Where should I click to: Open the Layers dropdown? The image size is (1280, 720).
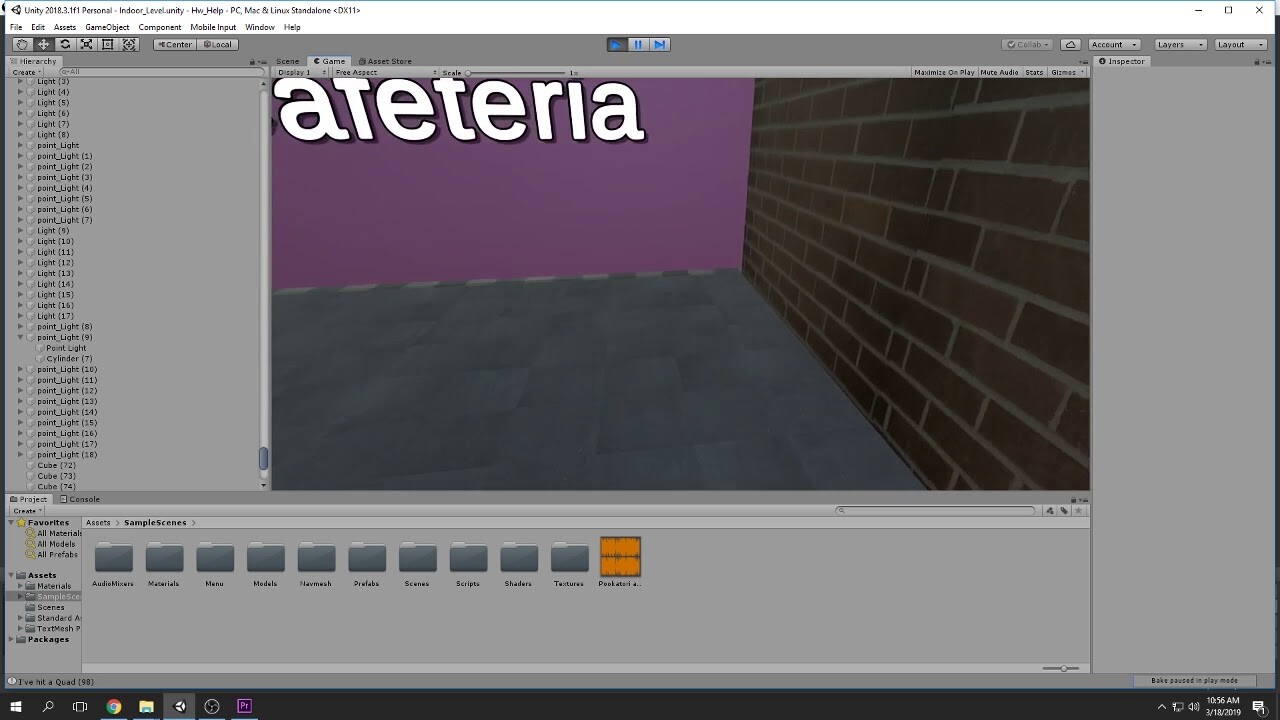coord(1178,44)
